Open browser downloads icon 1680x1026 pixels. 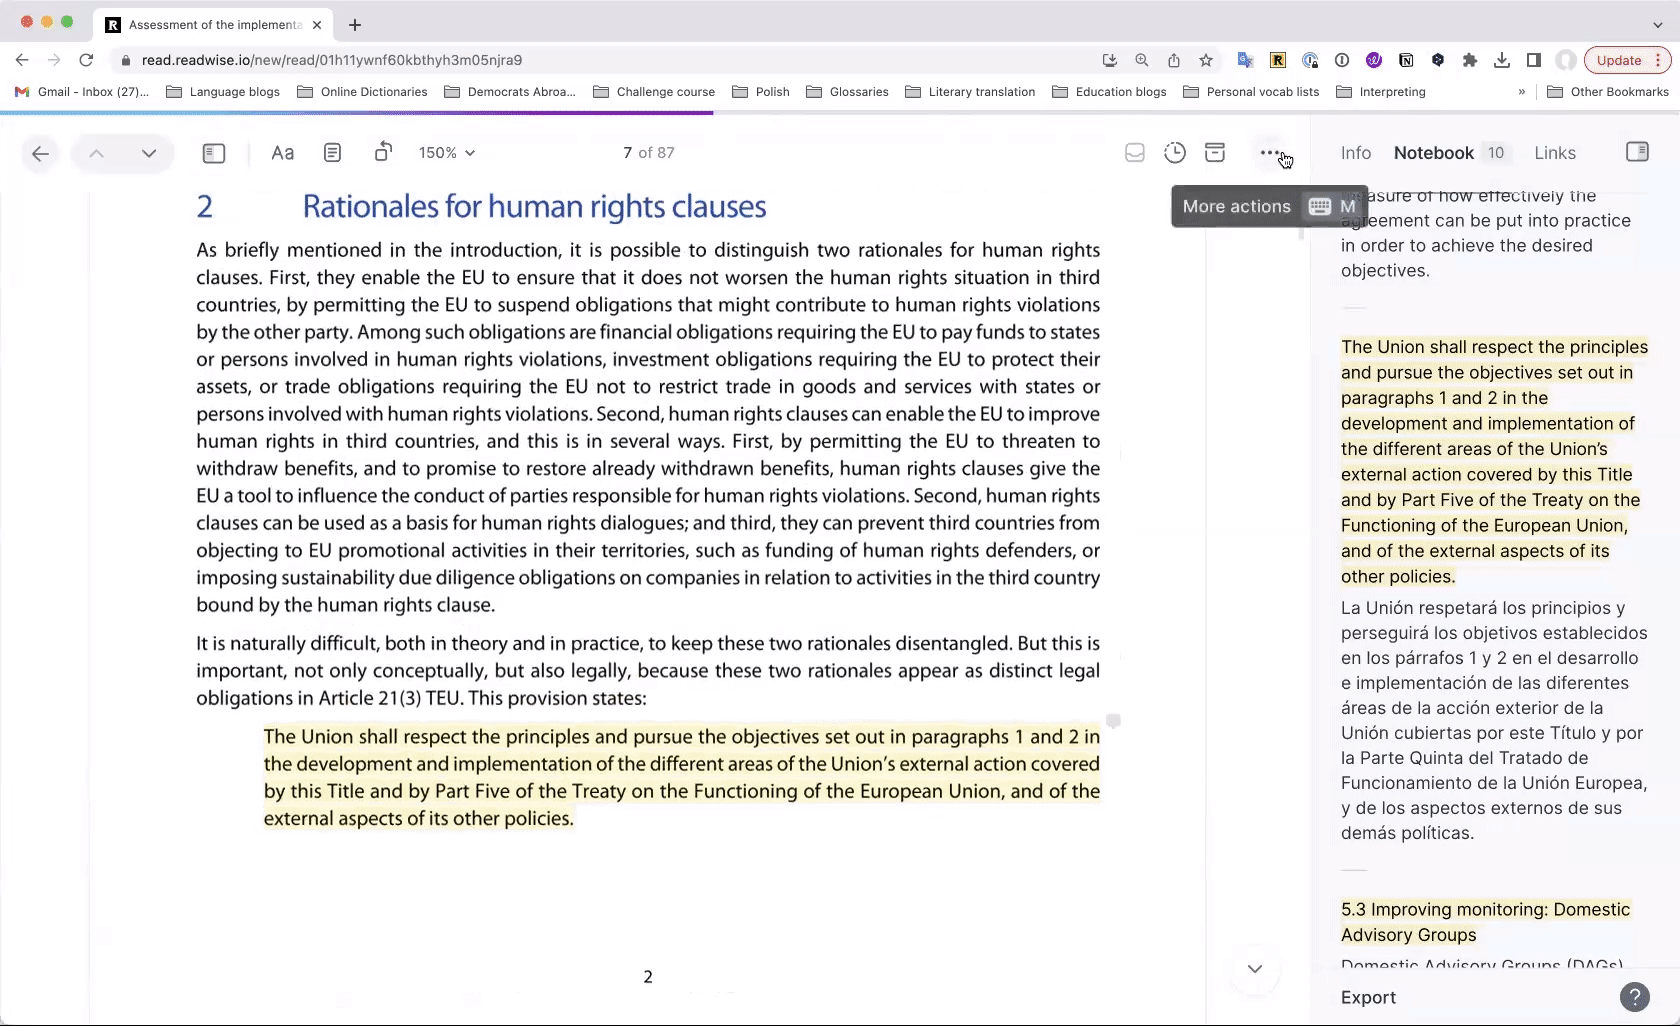[x=1502, y=60]
